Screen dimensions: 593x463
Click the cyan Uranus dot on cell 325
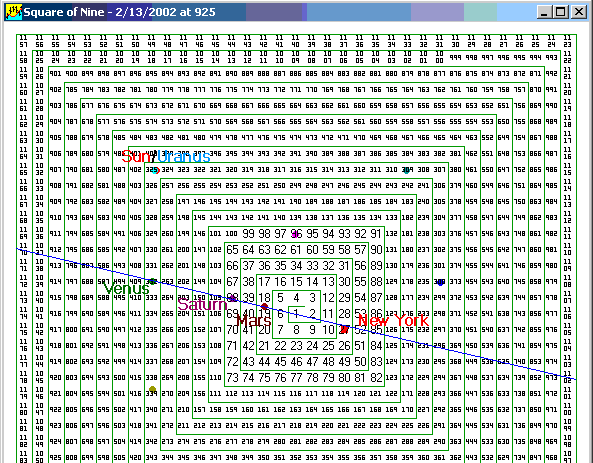click(155, 170)
